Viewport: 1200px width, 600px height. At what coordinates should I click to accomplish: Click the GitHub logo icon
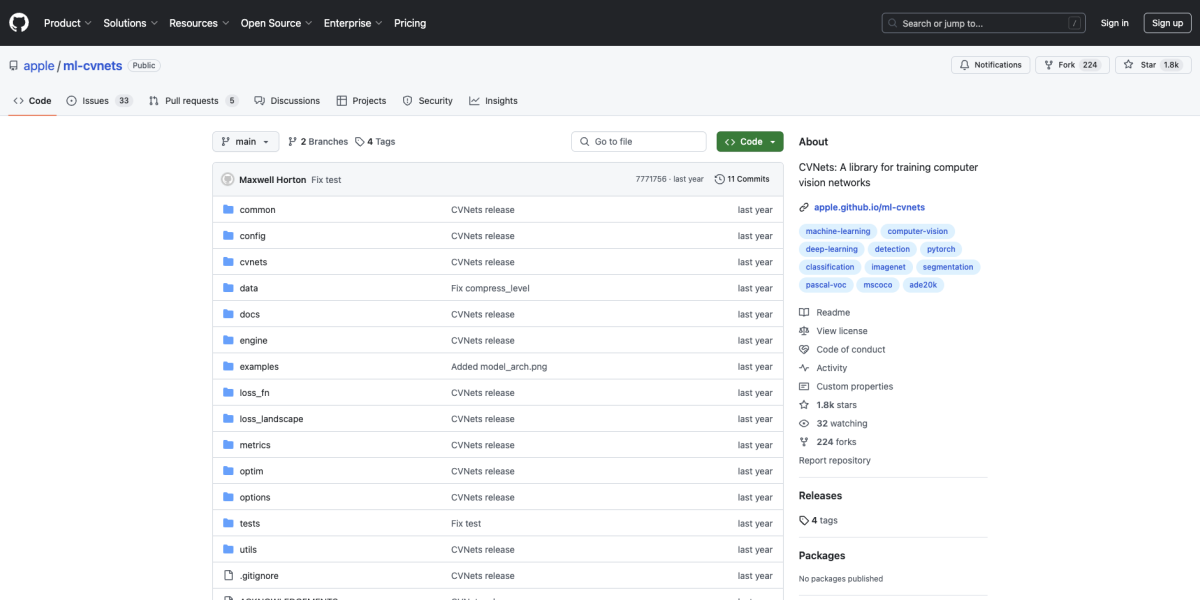(x=20, y=22)
